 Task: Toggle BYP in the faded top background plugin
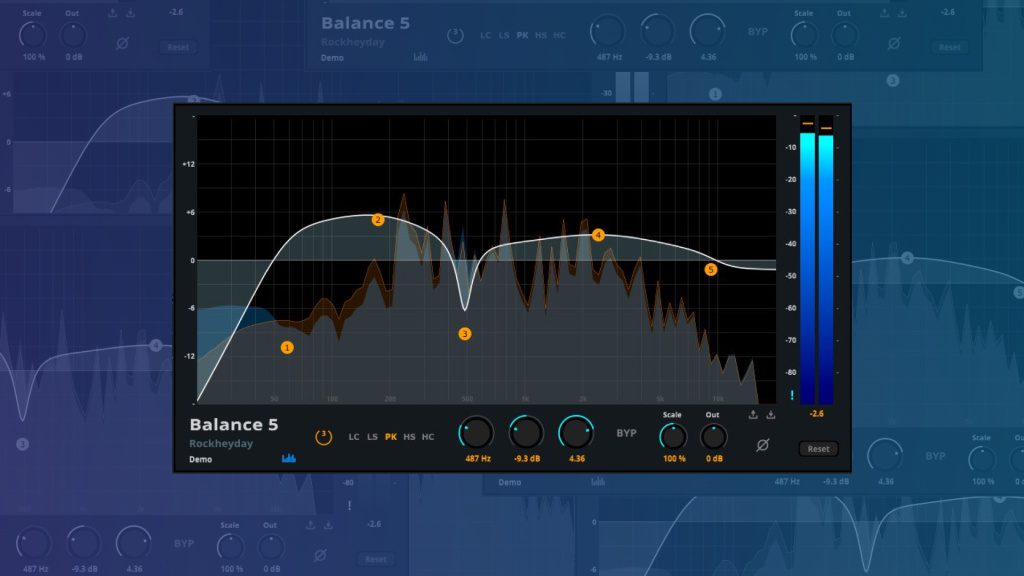coord(758,31)
